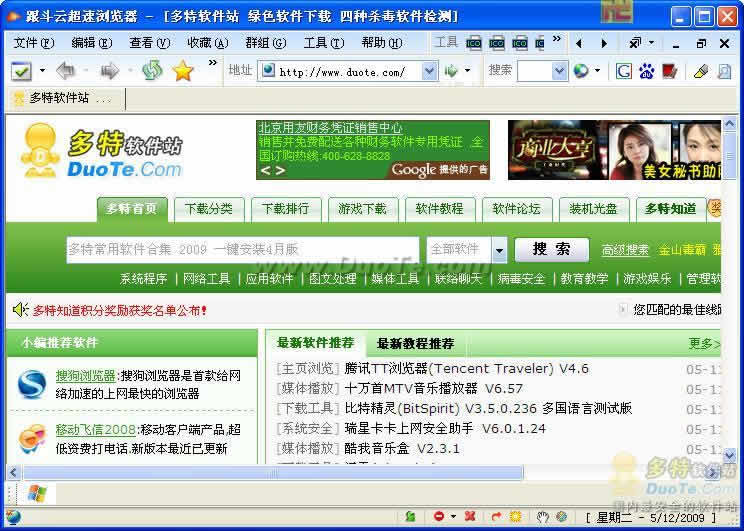Open the search box dropdown
Image resolution: width=744 pixels, height=531 pixels.
pos(559,71)
